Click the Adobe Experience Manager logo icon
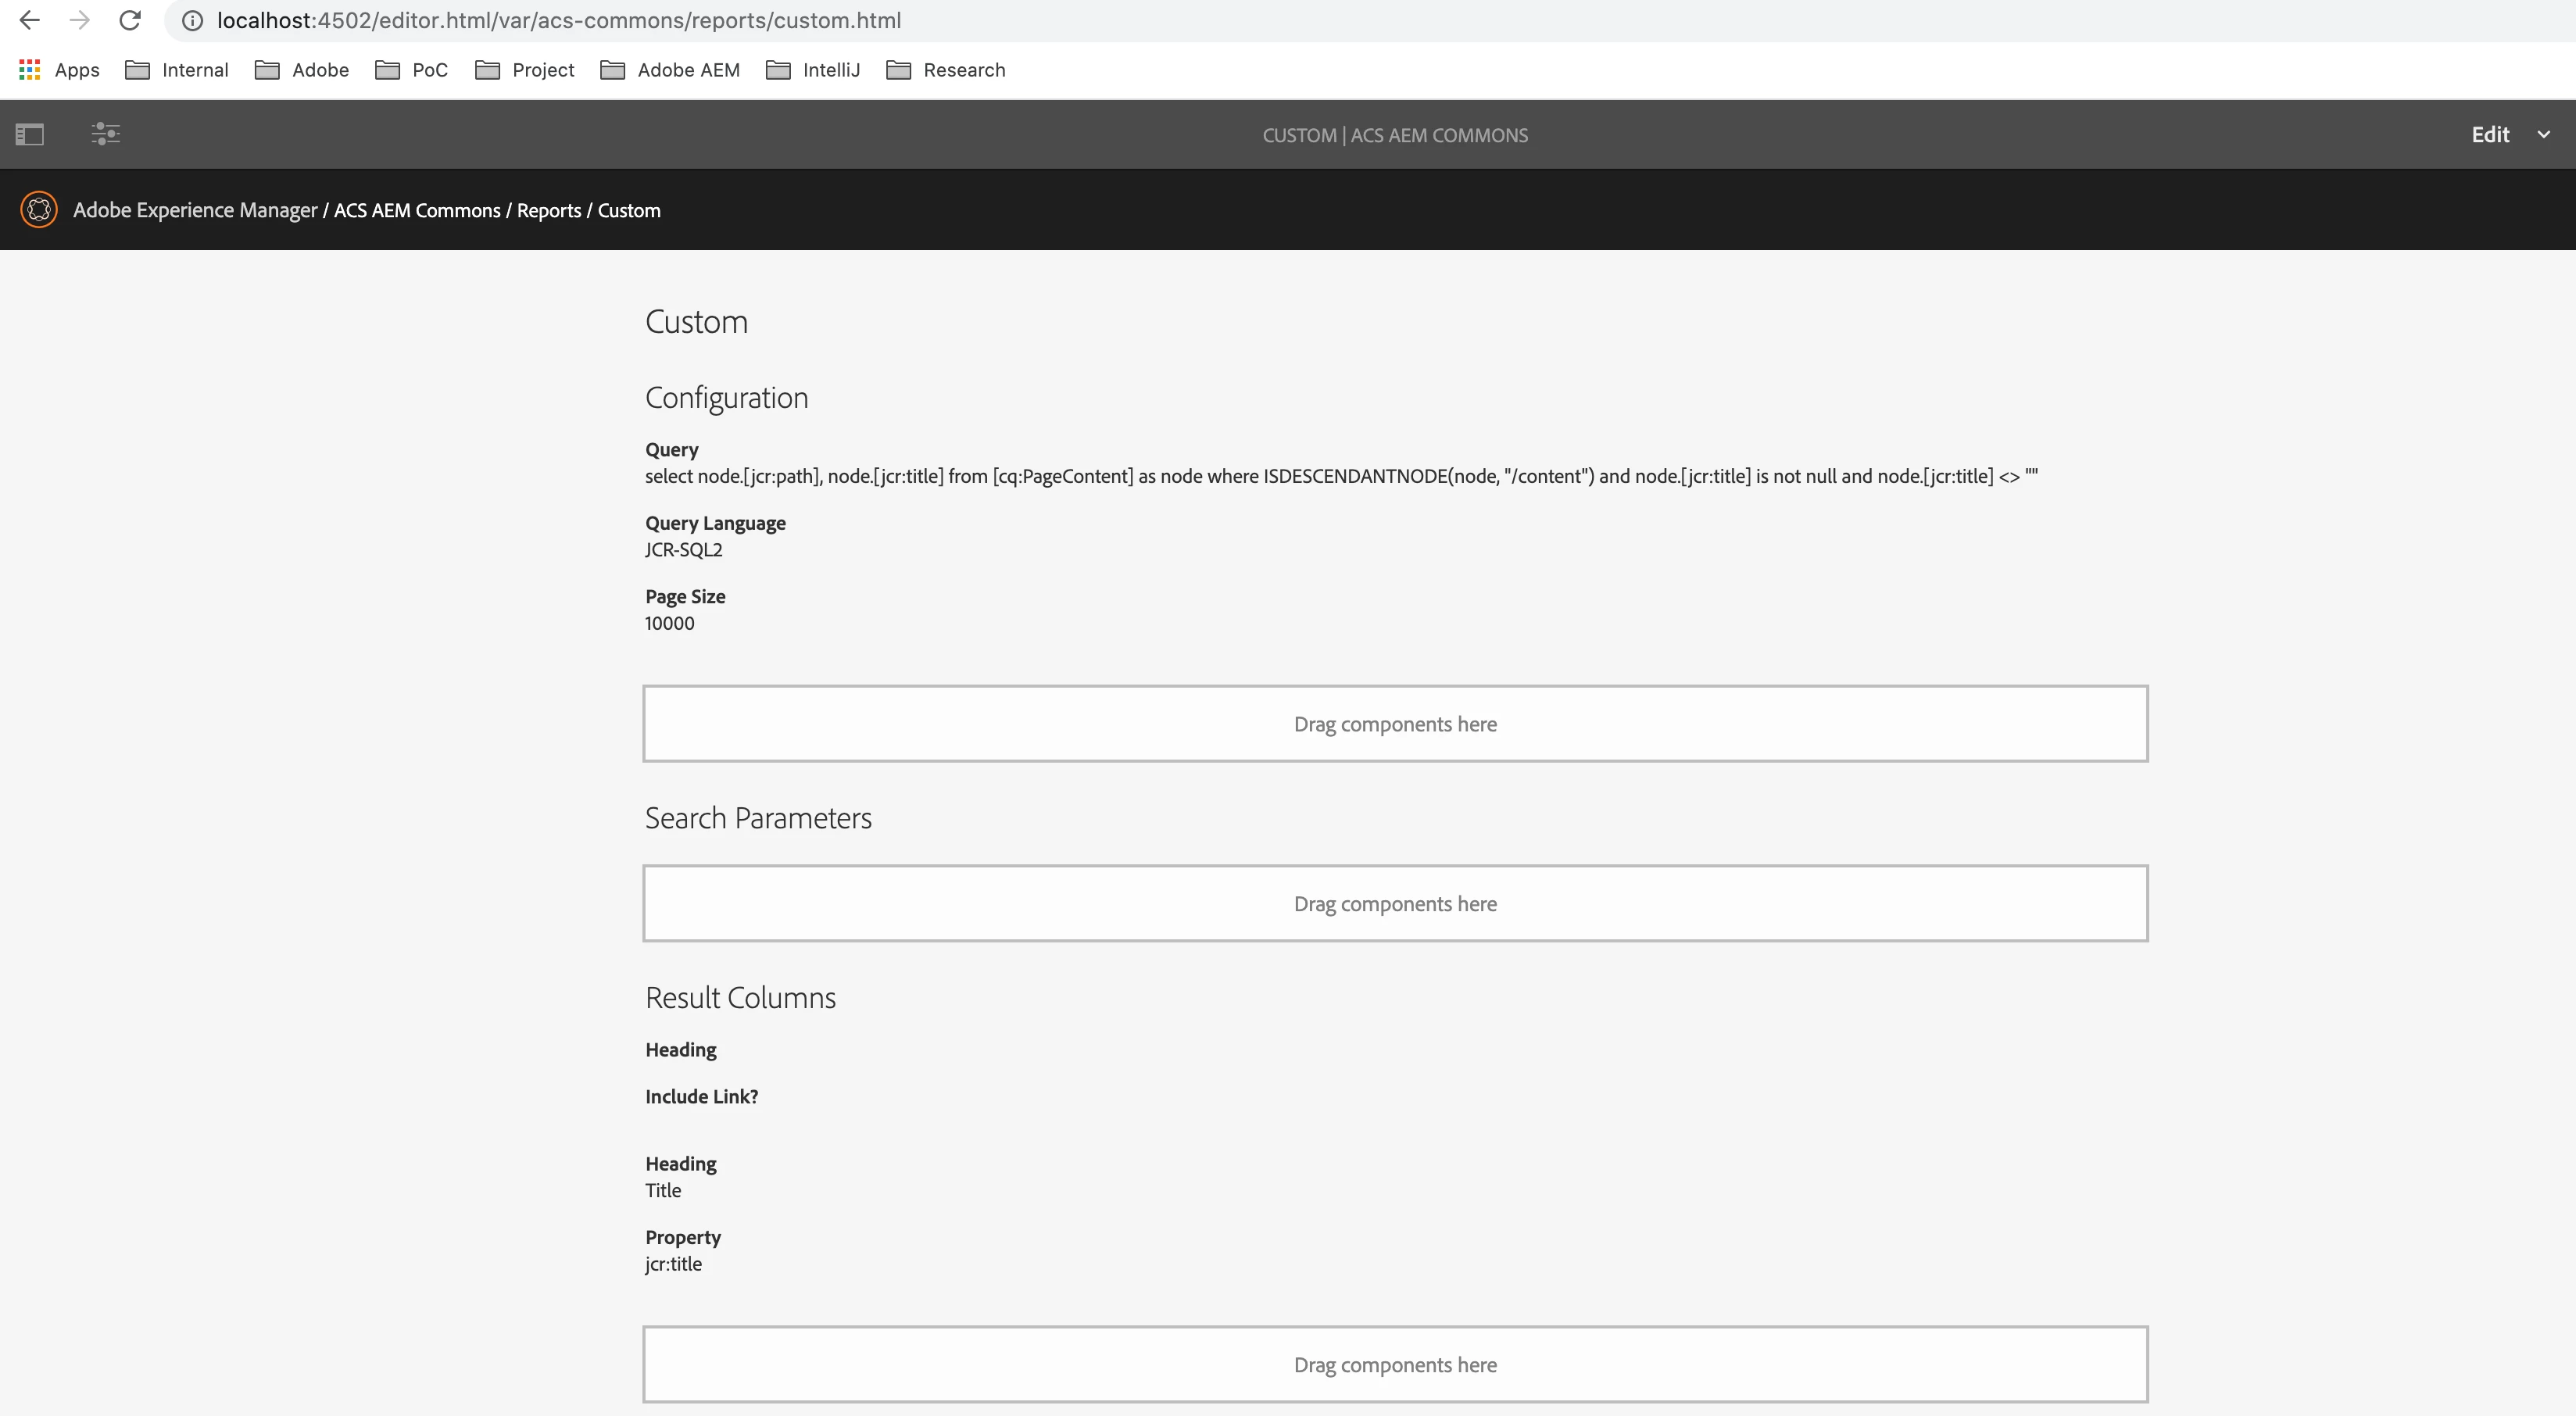The width and height of the screenshot is (2576, 1416). point(39,210)
